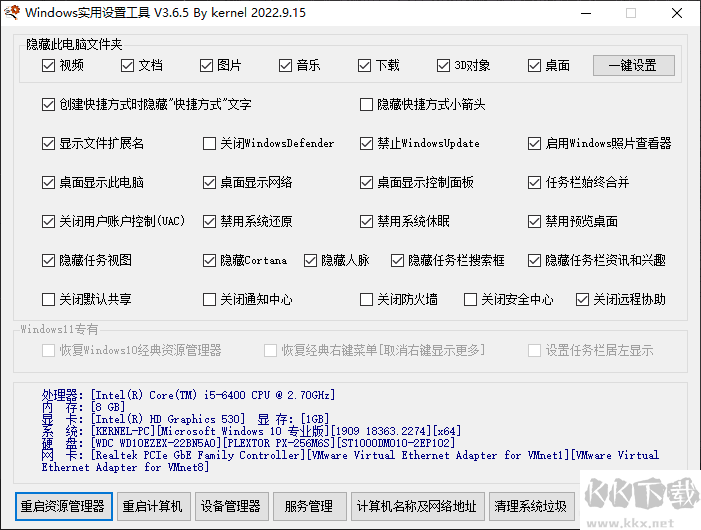Click 重启计算机 button
Screen dimensions: 701x530
pos(154,506)
